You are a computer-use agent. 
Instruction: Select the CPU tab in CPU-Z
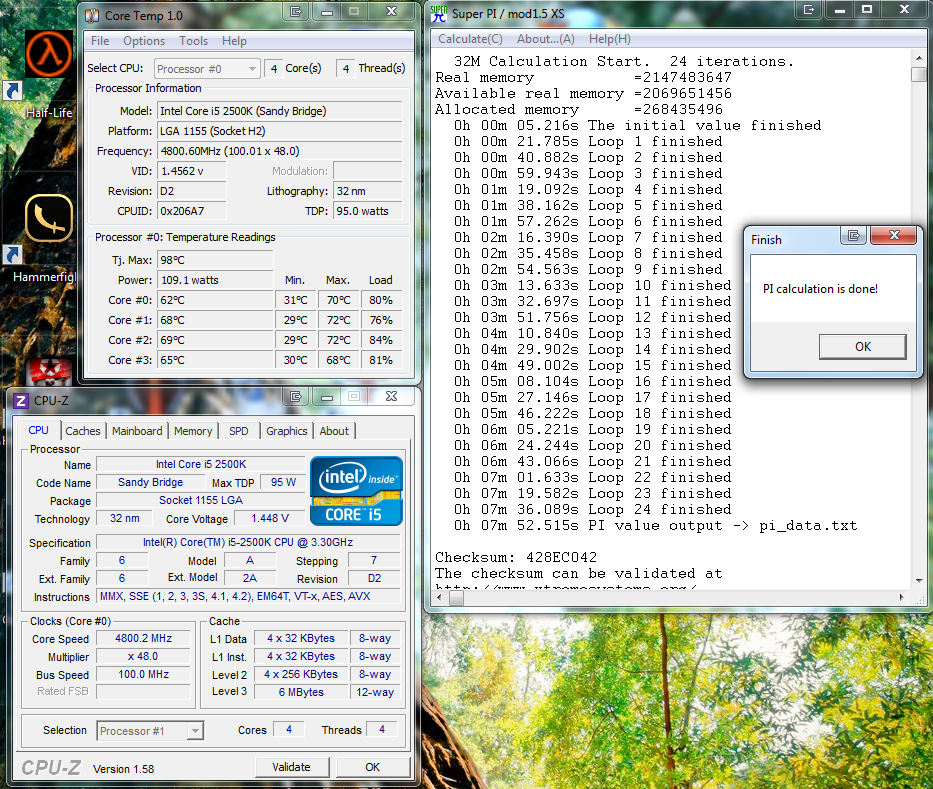click(x=39, y=430)
